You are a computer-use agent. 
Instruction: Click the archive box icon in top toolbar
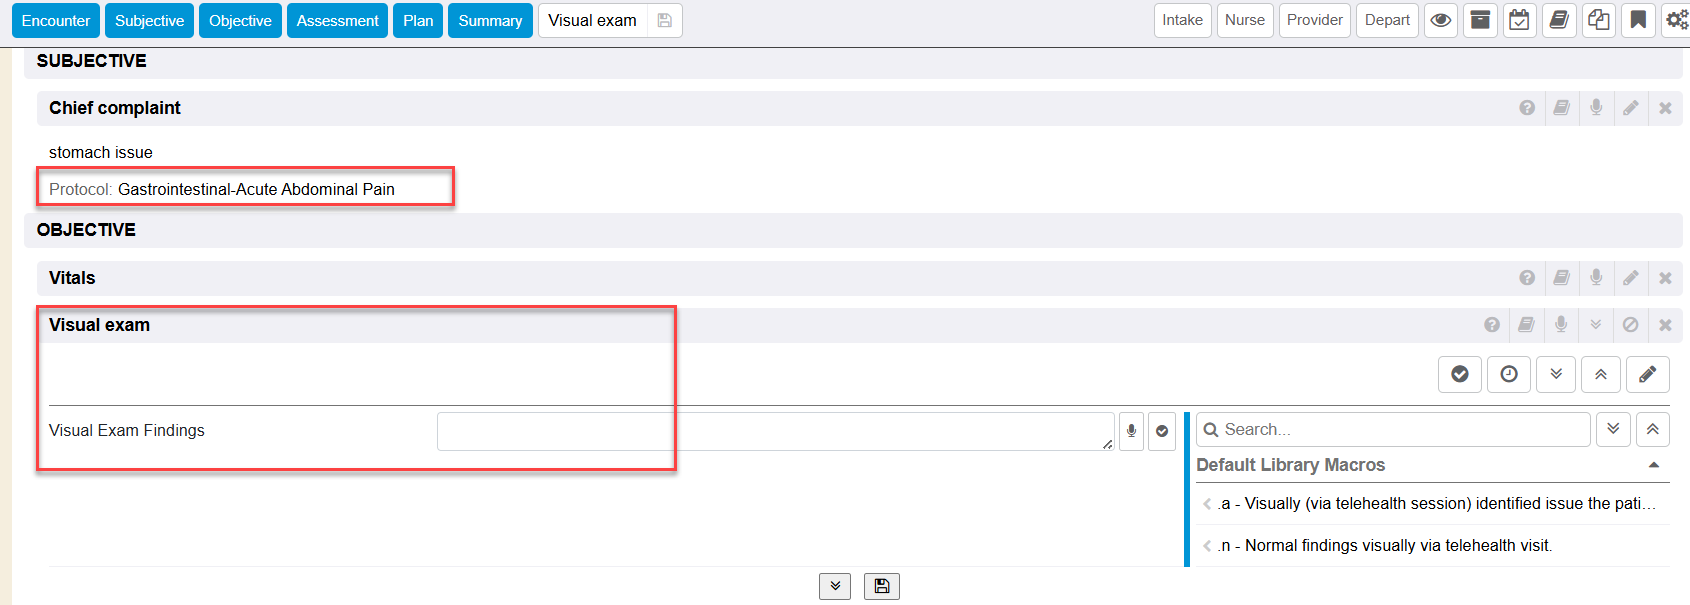pos(1480,20)
